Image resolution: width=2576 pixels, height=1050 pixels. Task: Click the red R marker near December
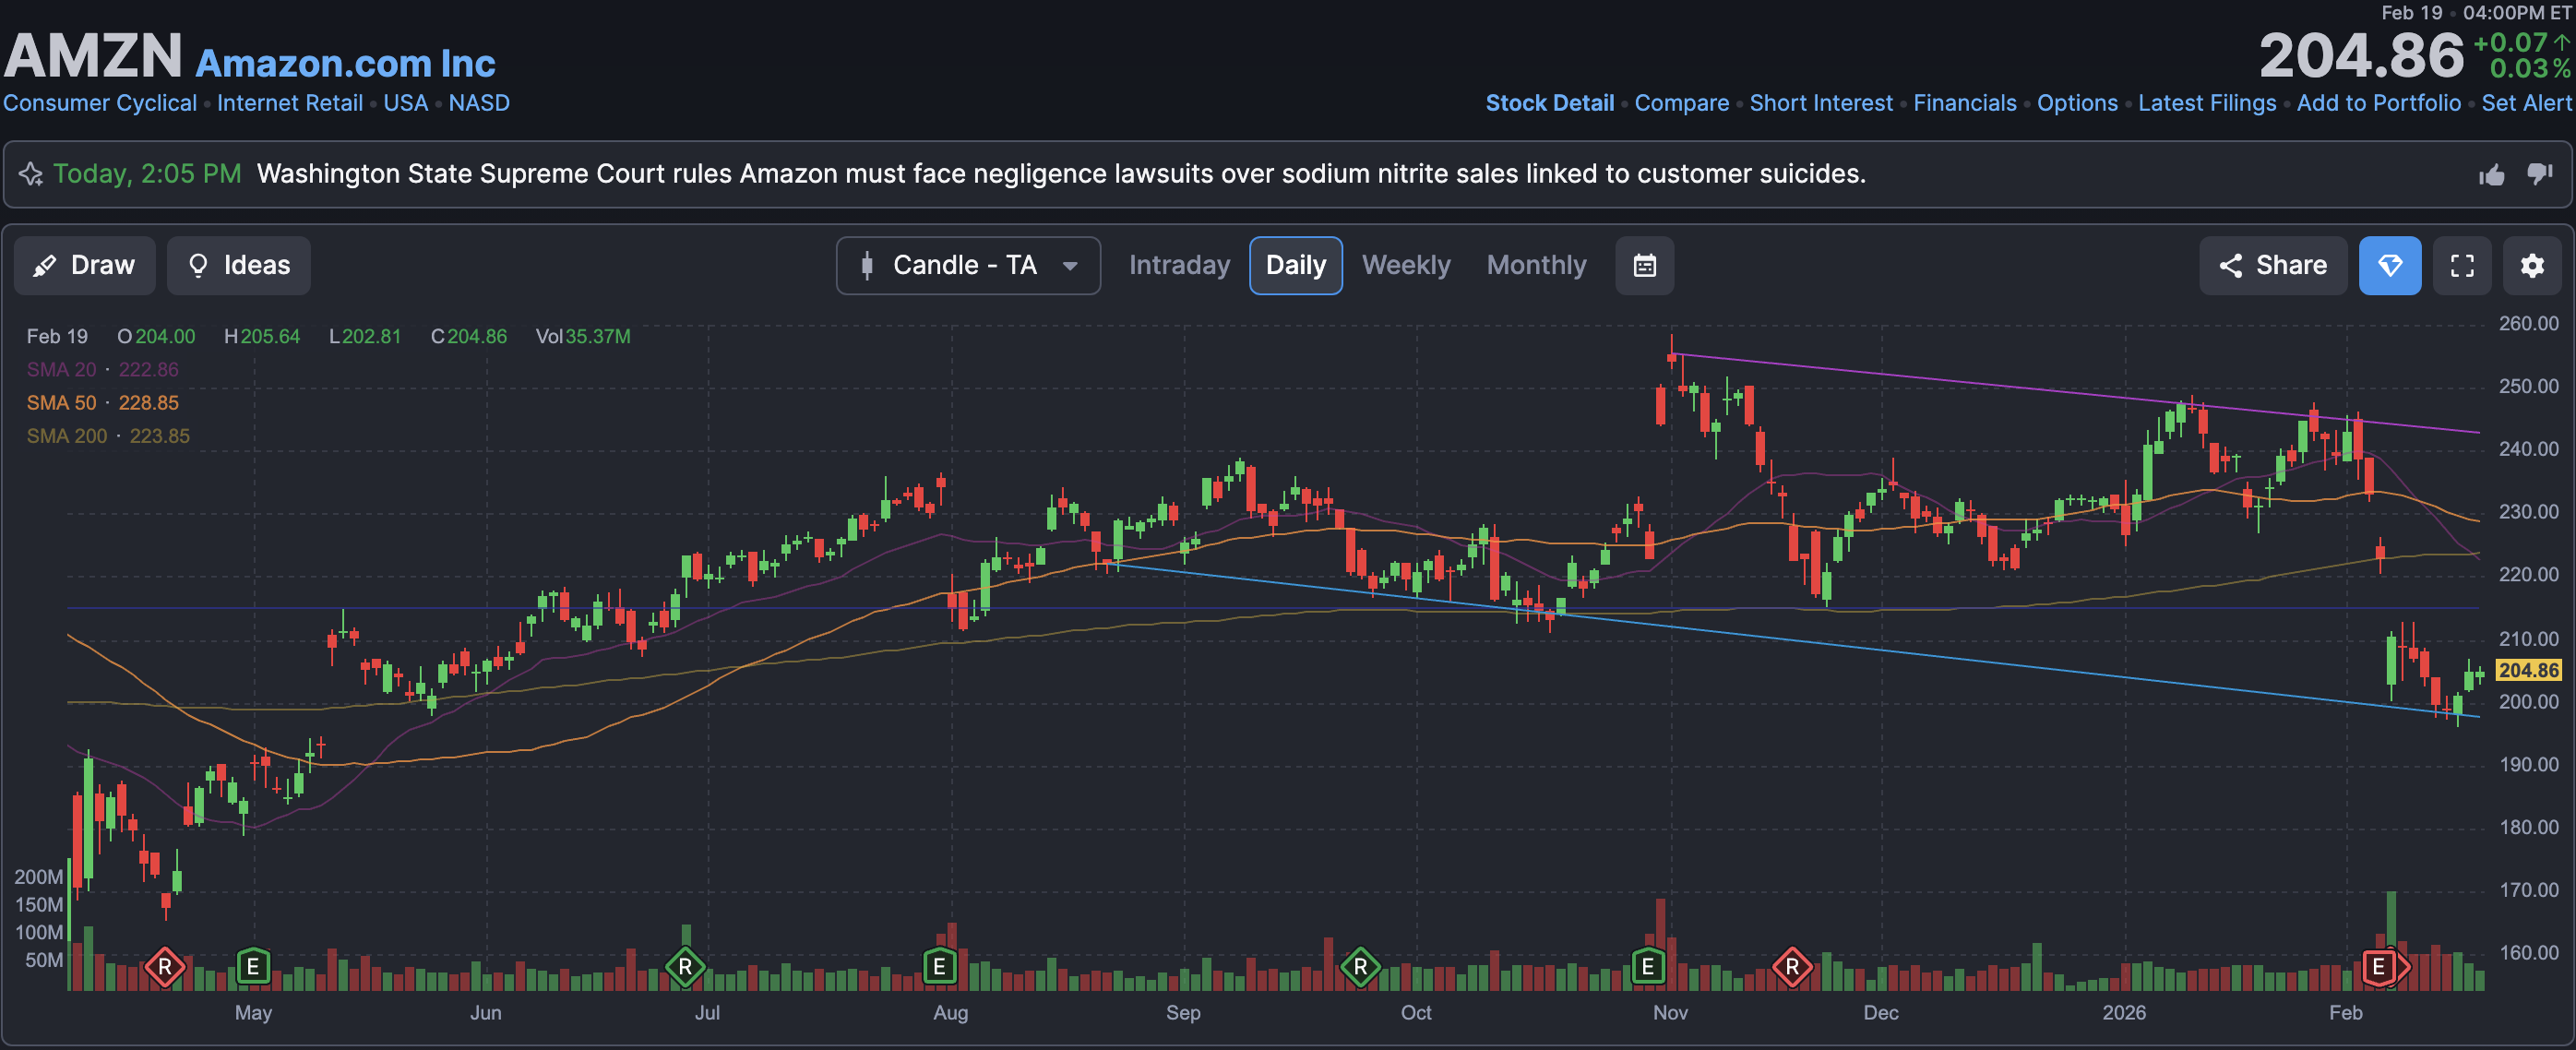point(1791,966)
